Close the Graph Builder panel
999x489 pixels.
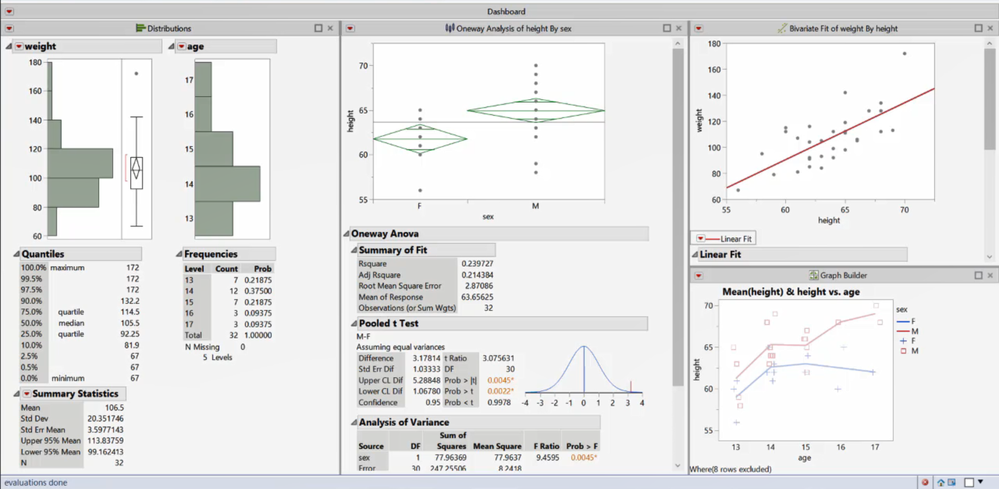pyautogui.click(x=990, y=275)
